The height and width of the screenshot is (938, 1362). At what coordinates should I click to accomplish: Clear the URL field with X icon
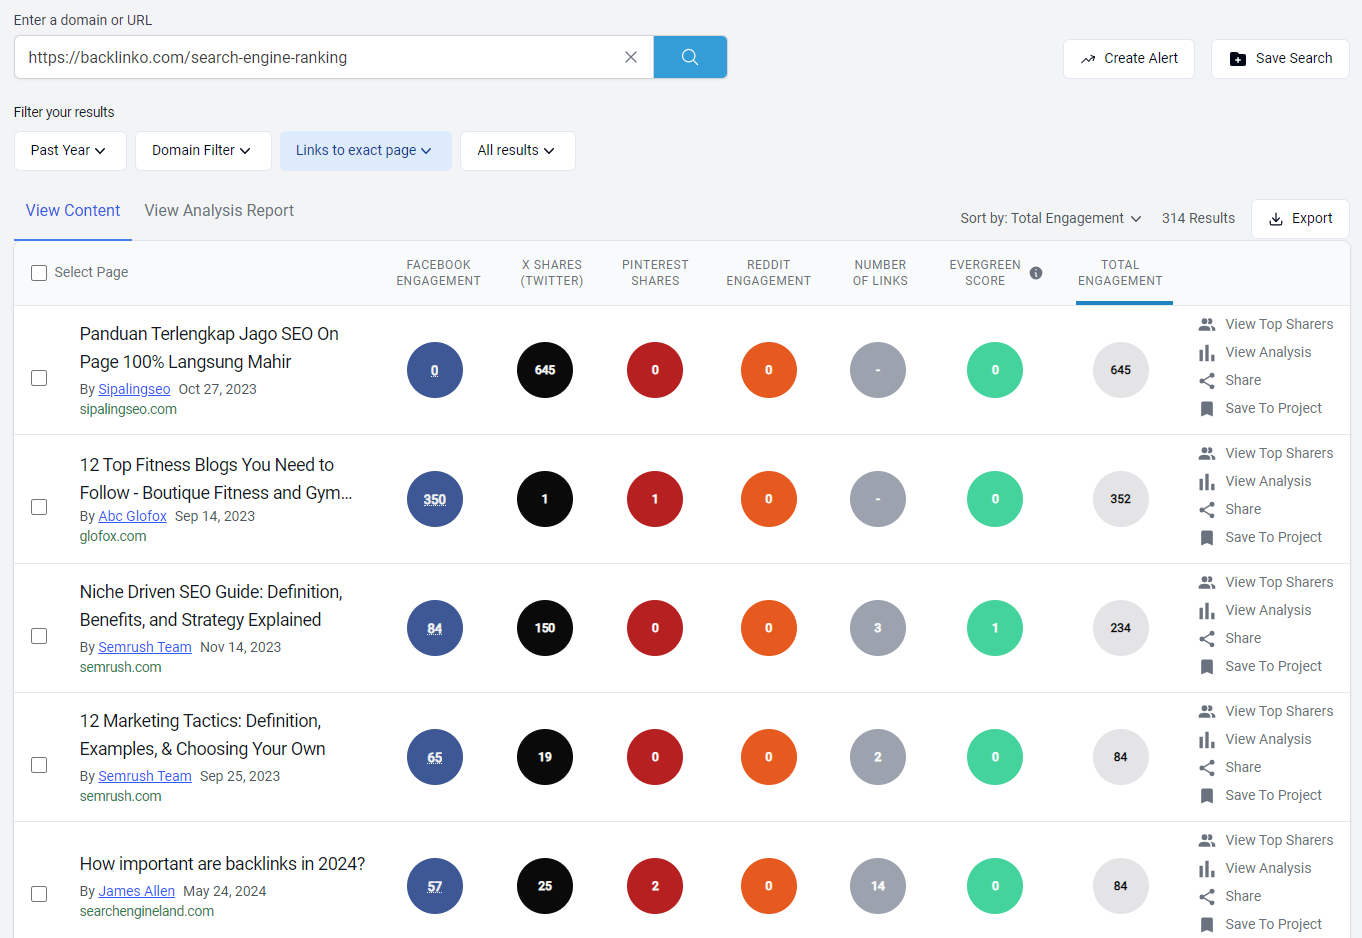tap(631, 57)
